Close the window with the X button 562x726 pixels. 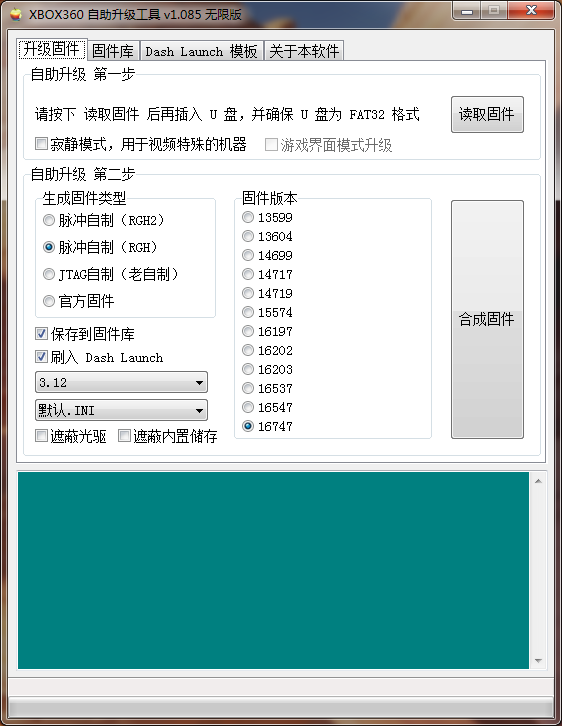pyautogui.click(x=531, y=11)
